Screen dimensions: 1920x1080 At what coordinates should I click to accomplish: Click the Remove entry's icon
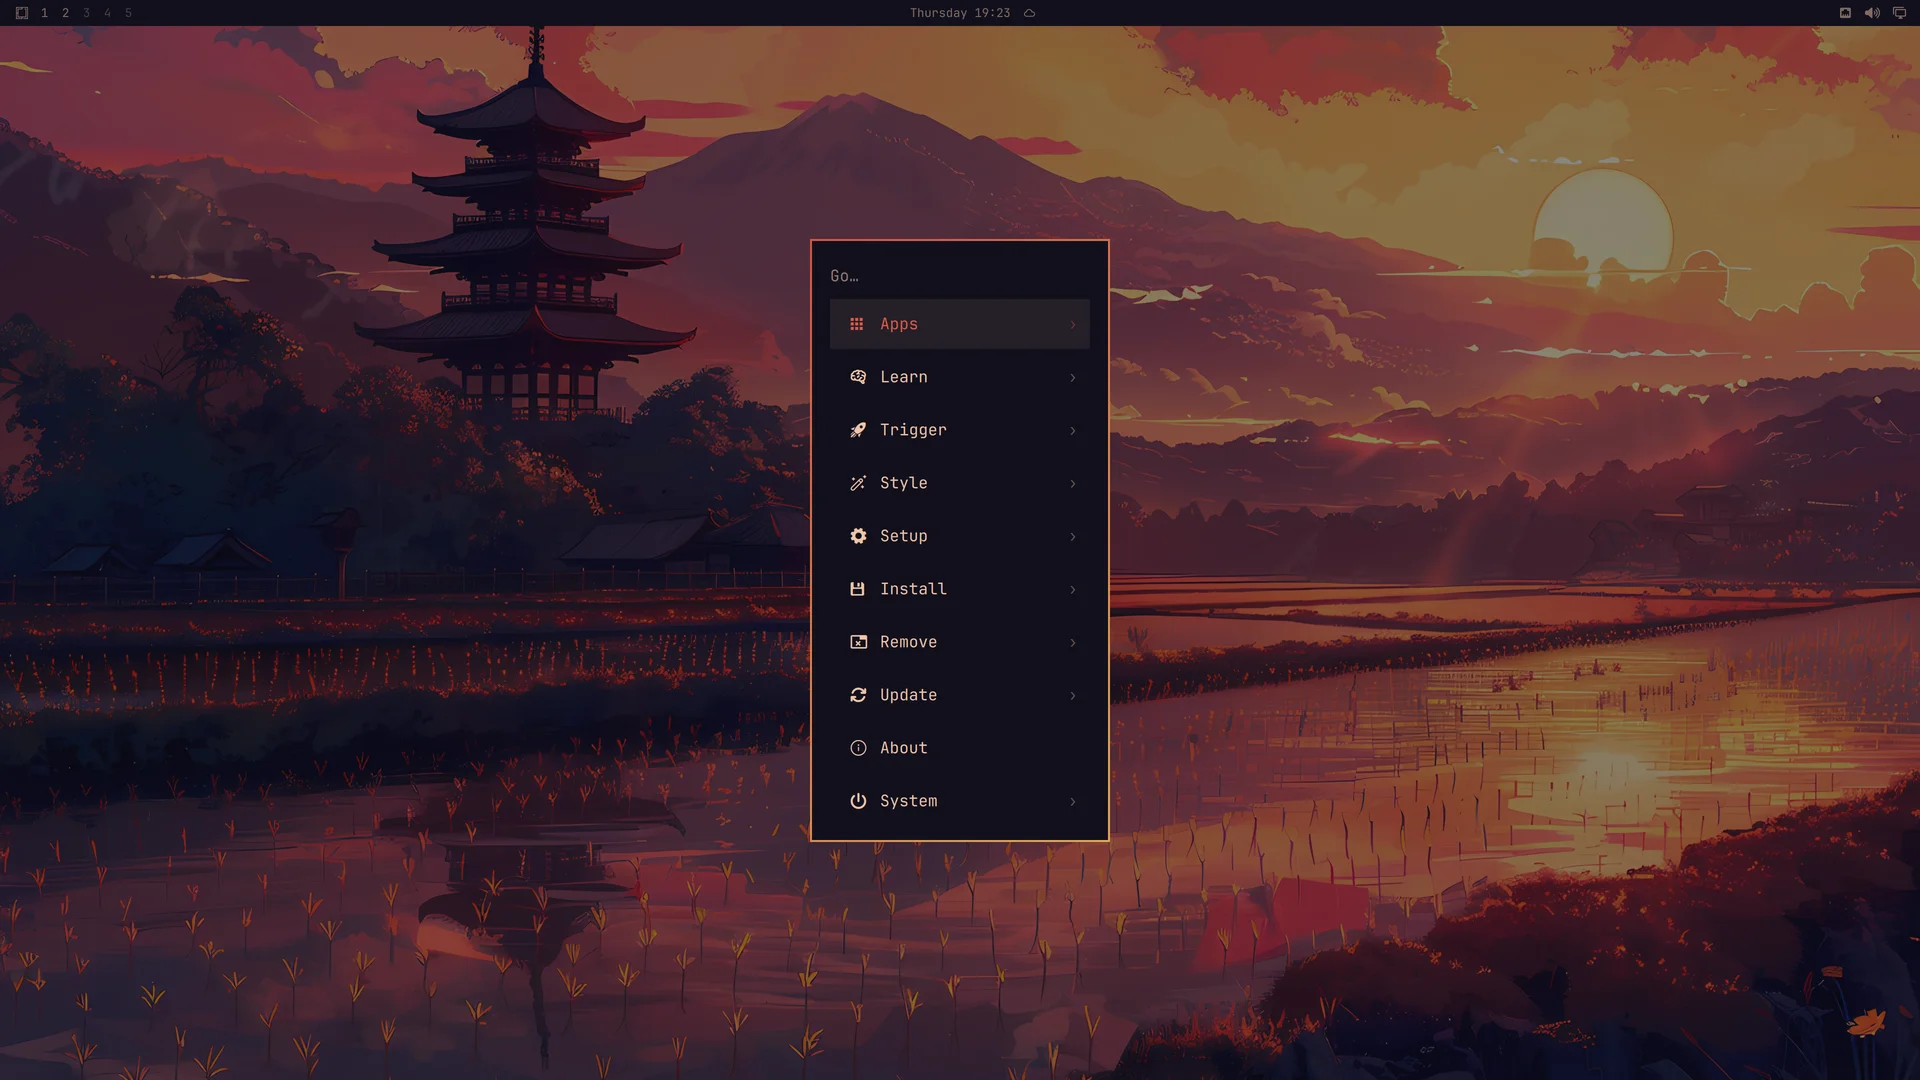(x=858, y=642)
